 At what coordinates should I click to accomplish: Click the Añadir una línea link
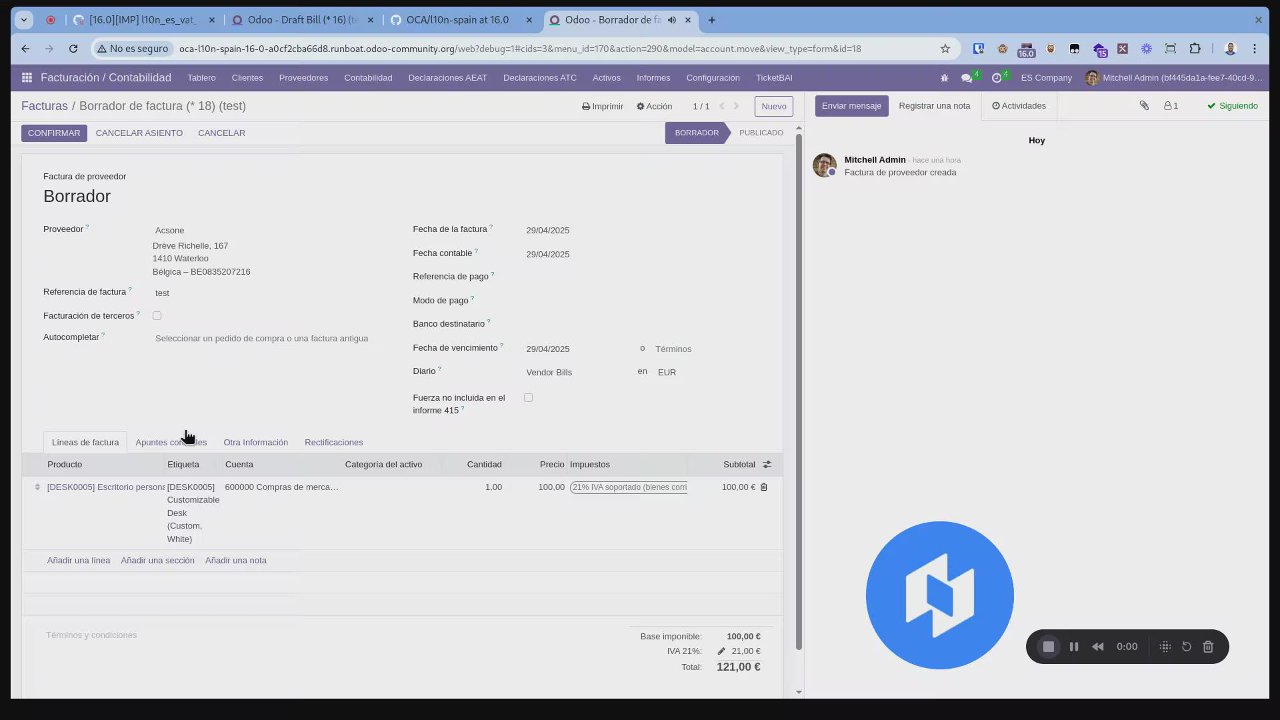point(78,560)
